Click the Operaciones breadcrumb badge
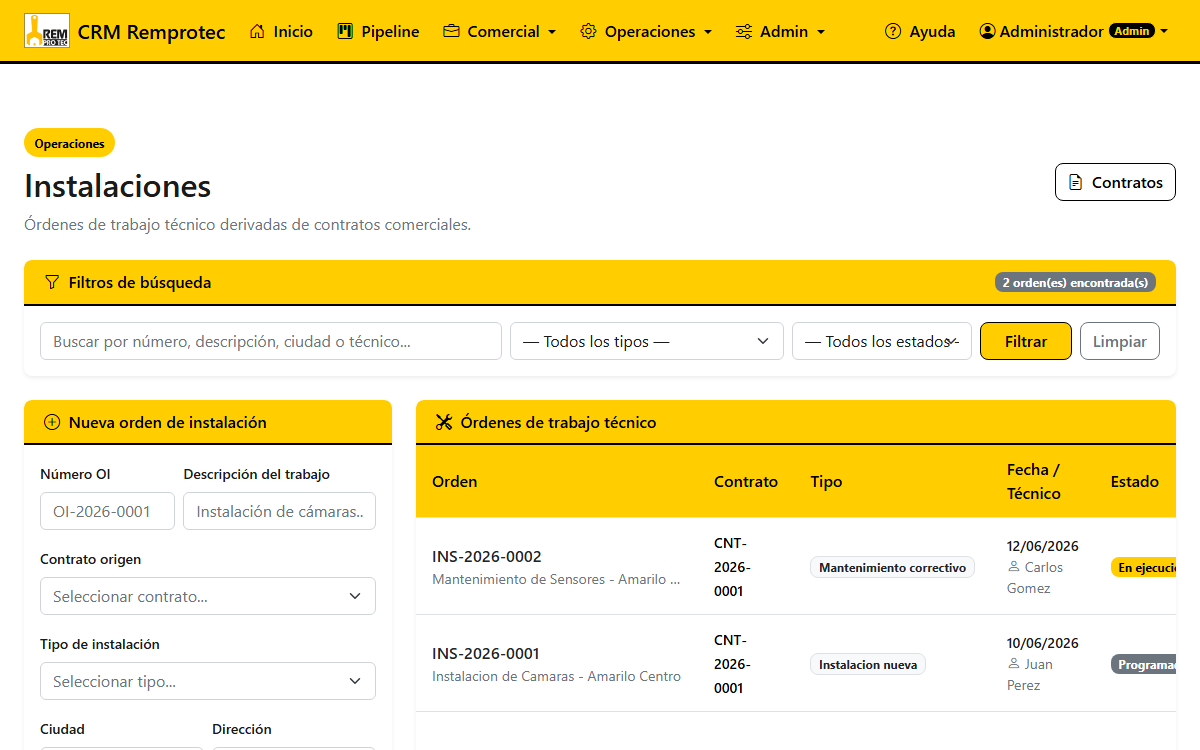Image resolution: width=1200 pixels, height=750 pixels. tap(70, 143)
